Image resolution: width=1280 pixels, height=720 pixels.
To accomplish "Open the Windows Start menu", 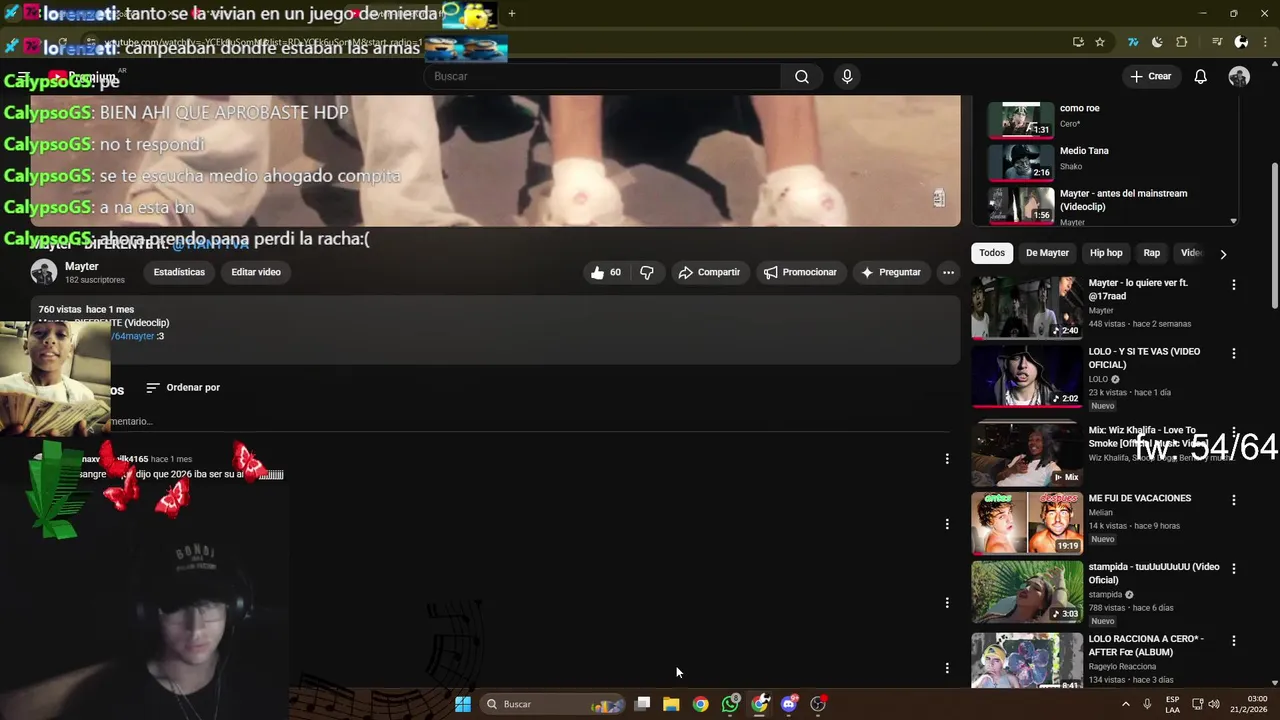I will pos(463,704).
